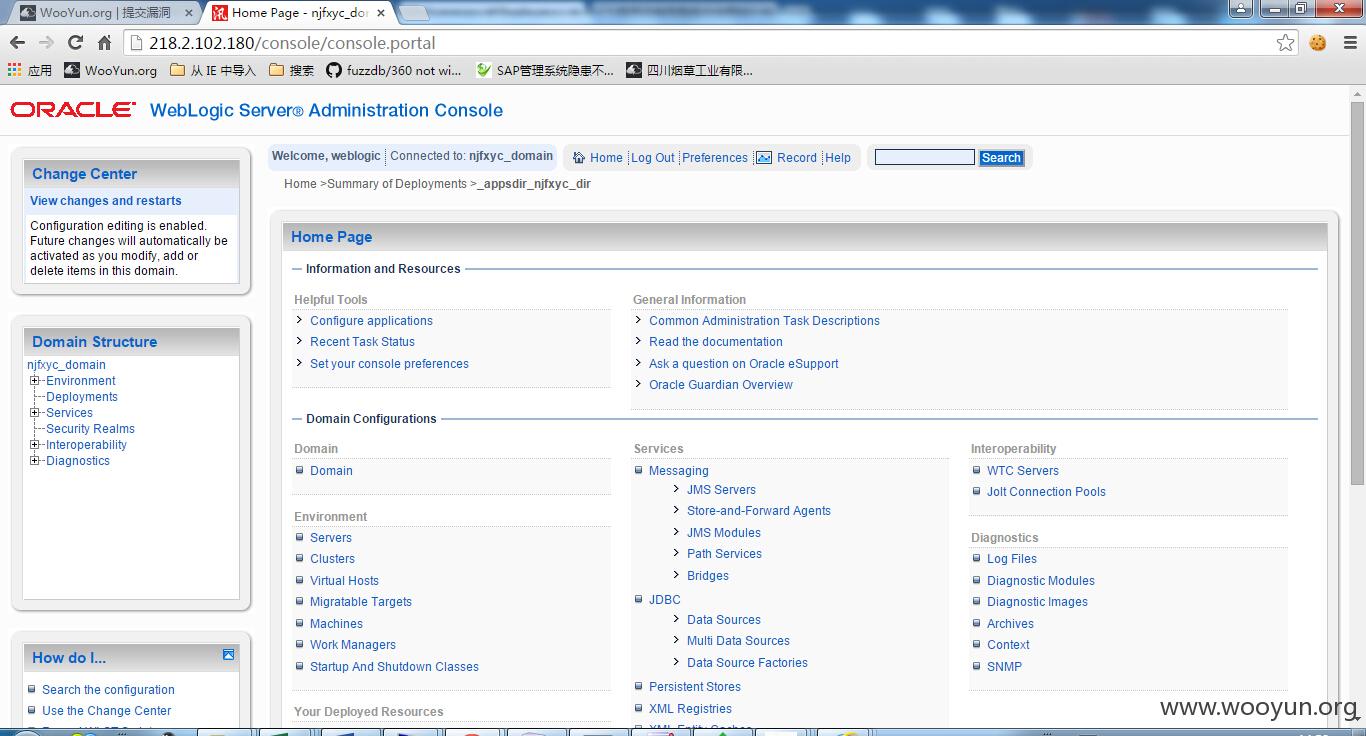Open a new browser tab

pyautogui.click(x=414, y=14)
